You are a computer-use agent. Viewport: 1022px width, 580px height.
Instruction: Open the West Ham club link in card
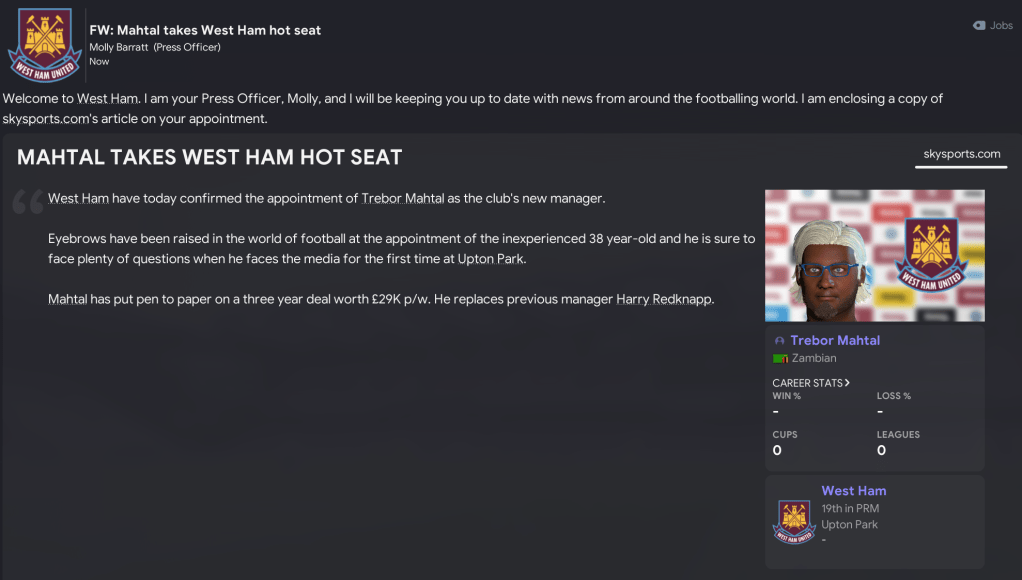click(854, 491)
